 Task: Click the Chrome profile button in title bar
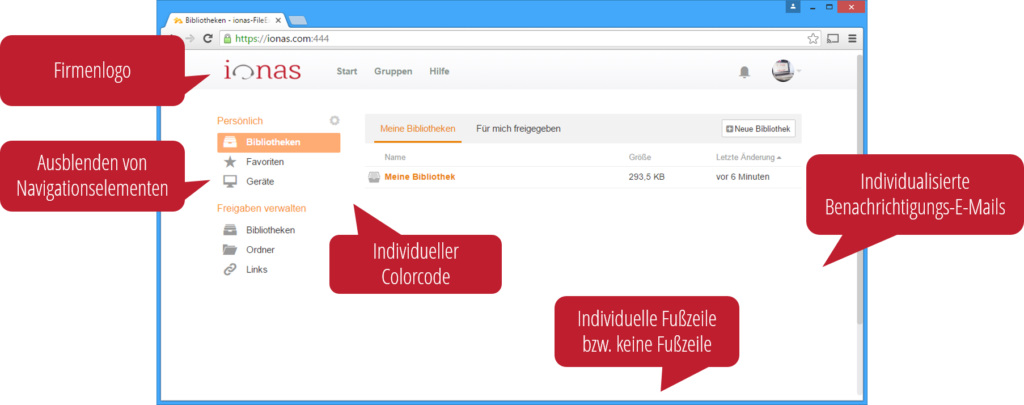pyautogui.click(x=793, y=7)
